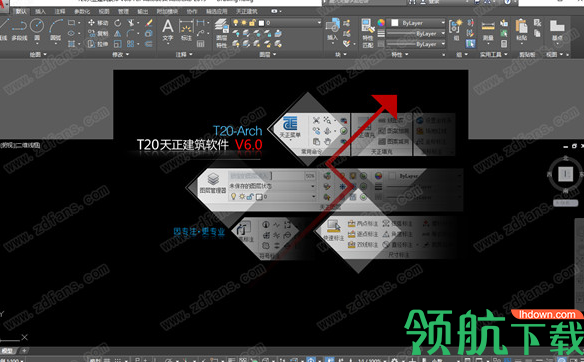Switch to the 天正建筑 ribbon tab
The width and height of the screenshot is (584, 362).
[247, 12]
